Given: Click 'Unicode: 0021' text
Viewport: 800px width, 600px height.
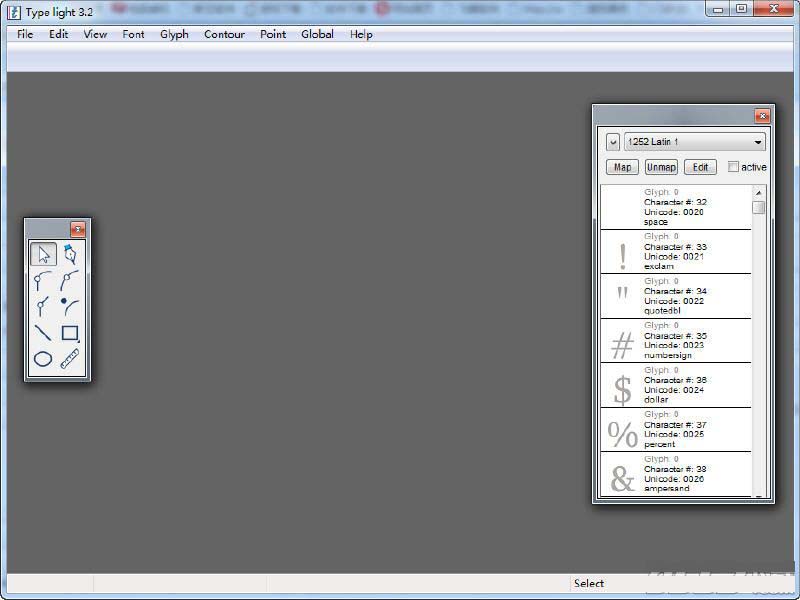Looking at the screenshot, I should click(x=673, y=257).
